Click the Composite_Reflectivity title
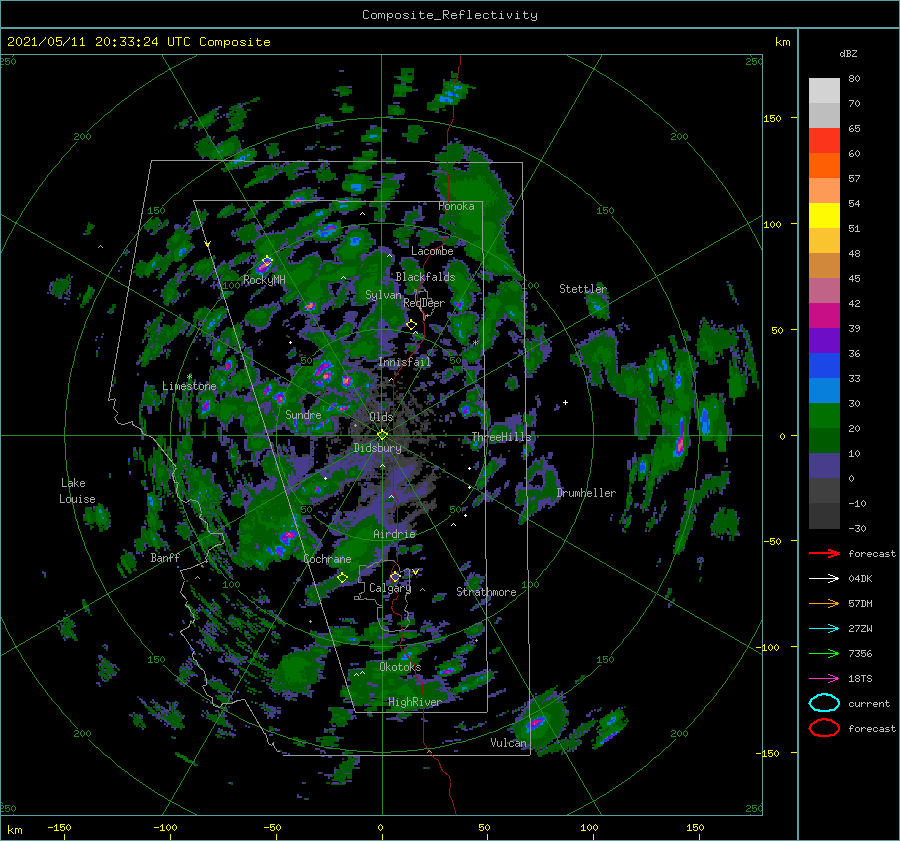Viewport: 900px width, 841px height. [x=449, y=15]
